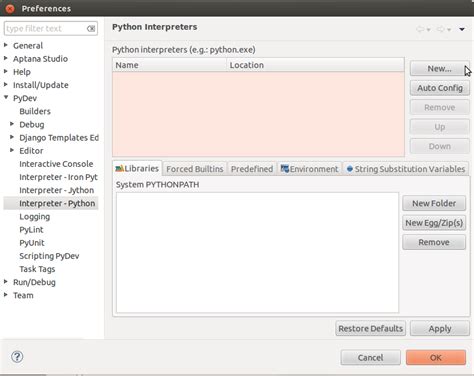This screenshot has width=474, height=376.
Task: Select Scripting PyDev
Action: tap(49, 256)
